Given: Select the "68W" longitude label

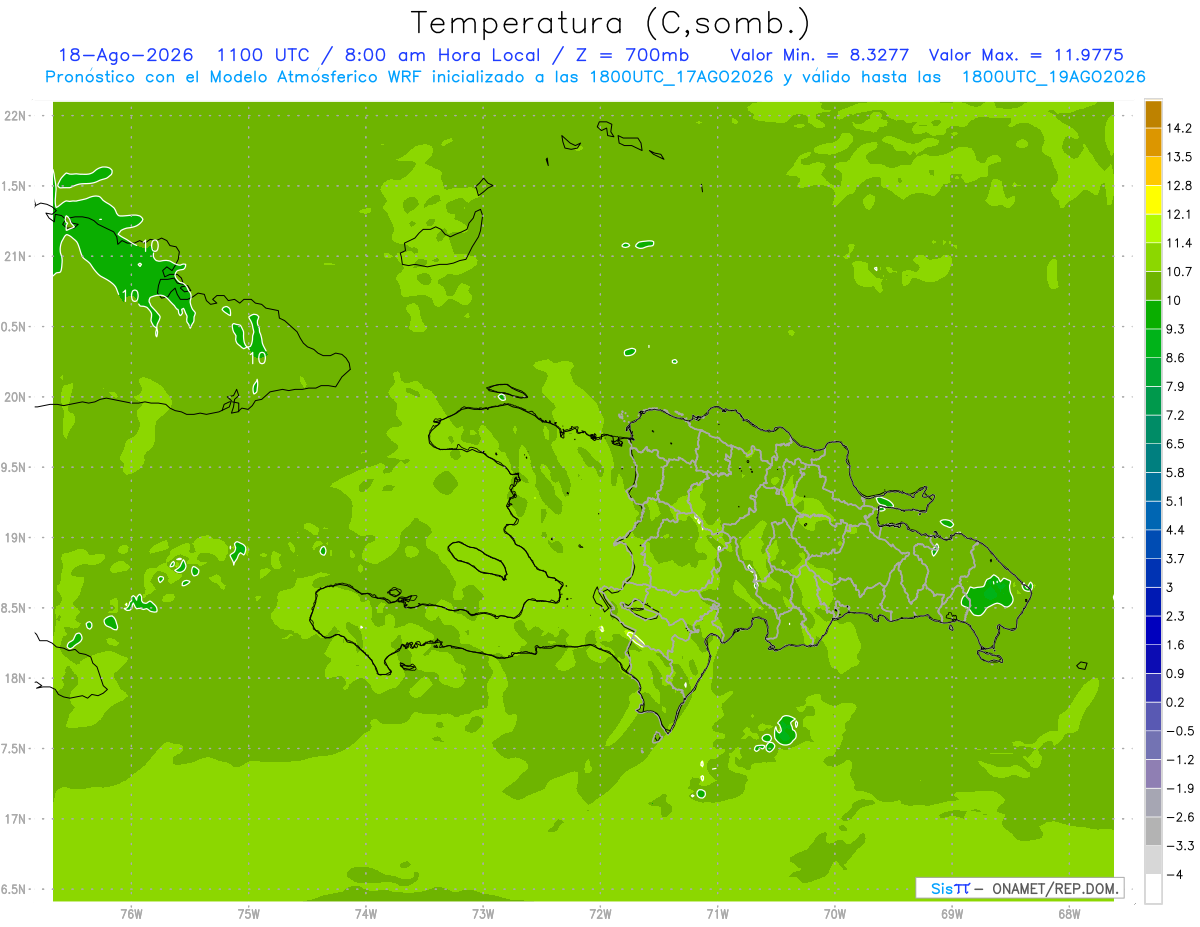Looking at the screenshot, I should click(1069, 913).
